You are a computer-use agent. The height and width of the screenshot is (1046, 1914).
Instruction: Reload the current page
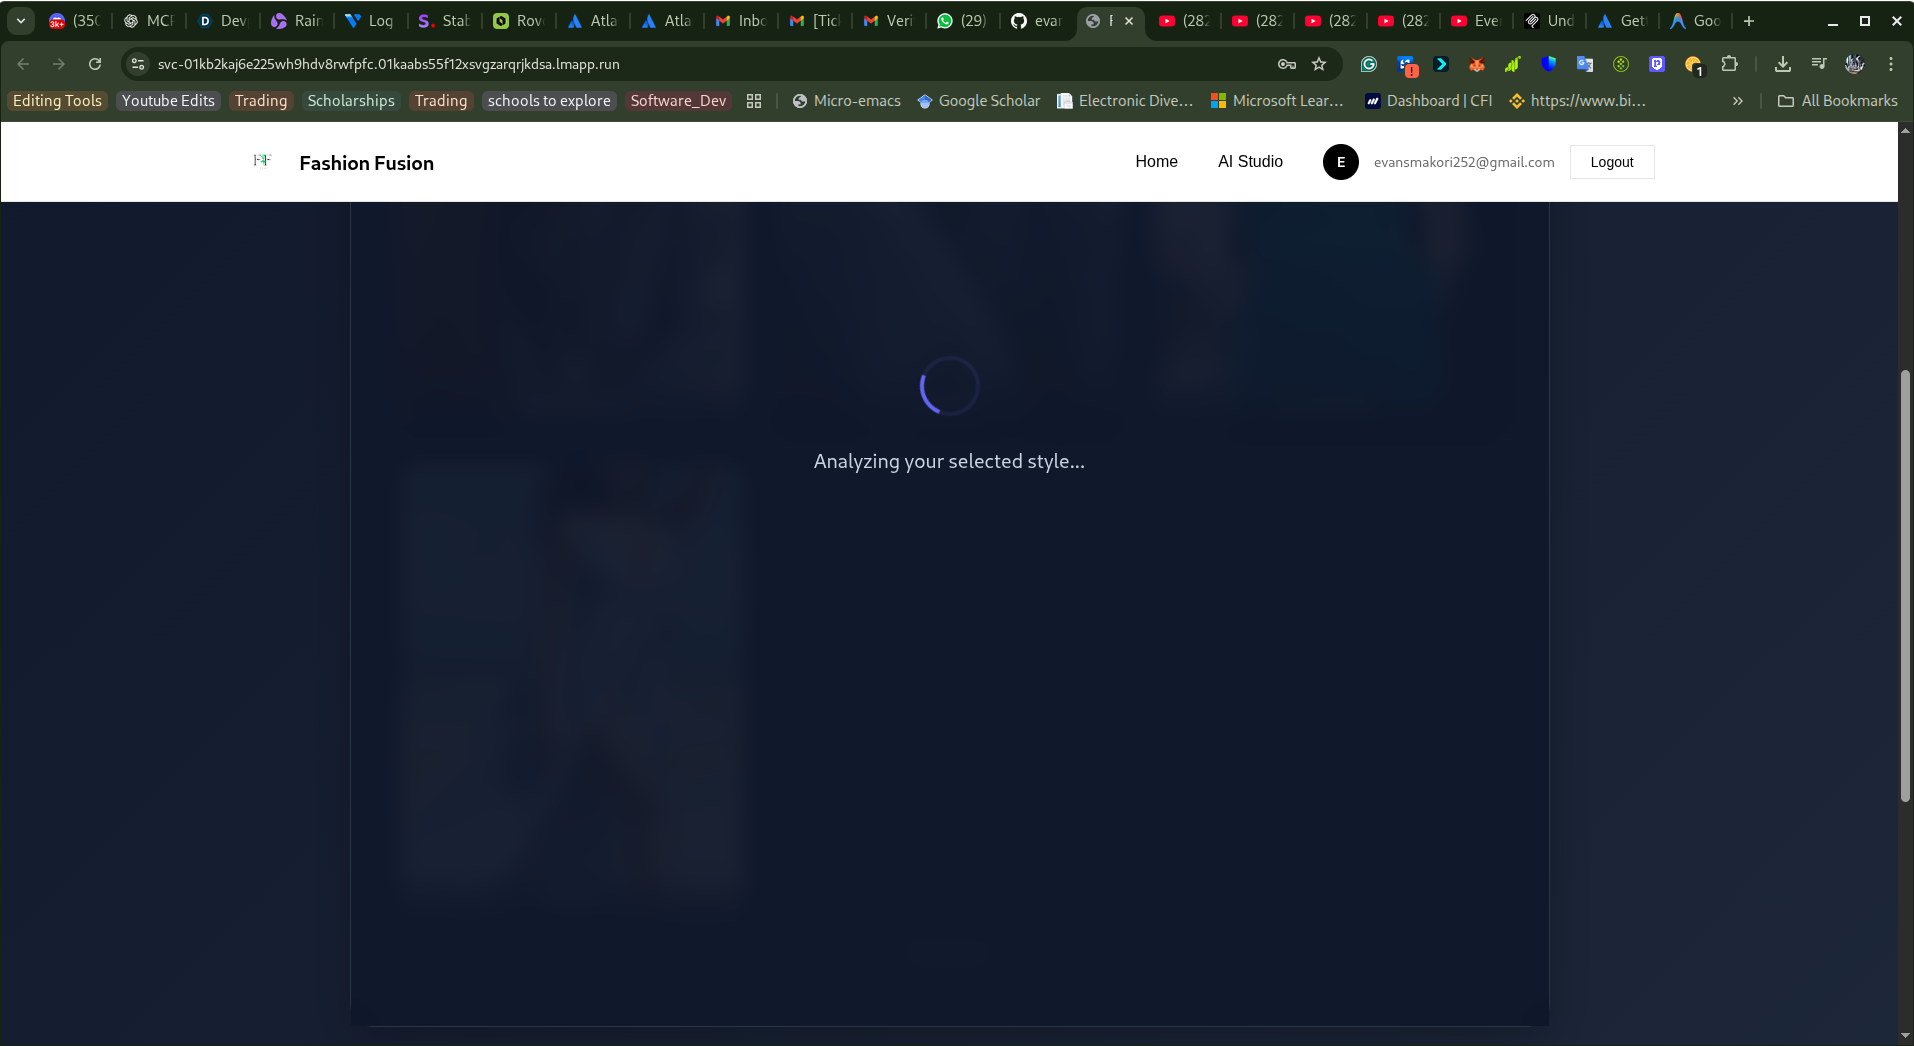point(95,64)
